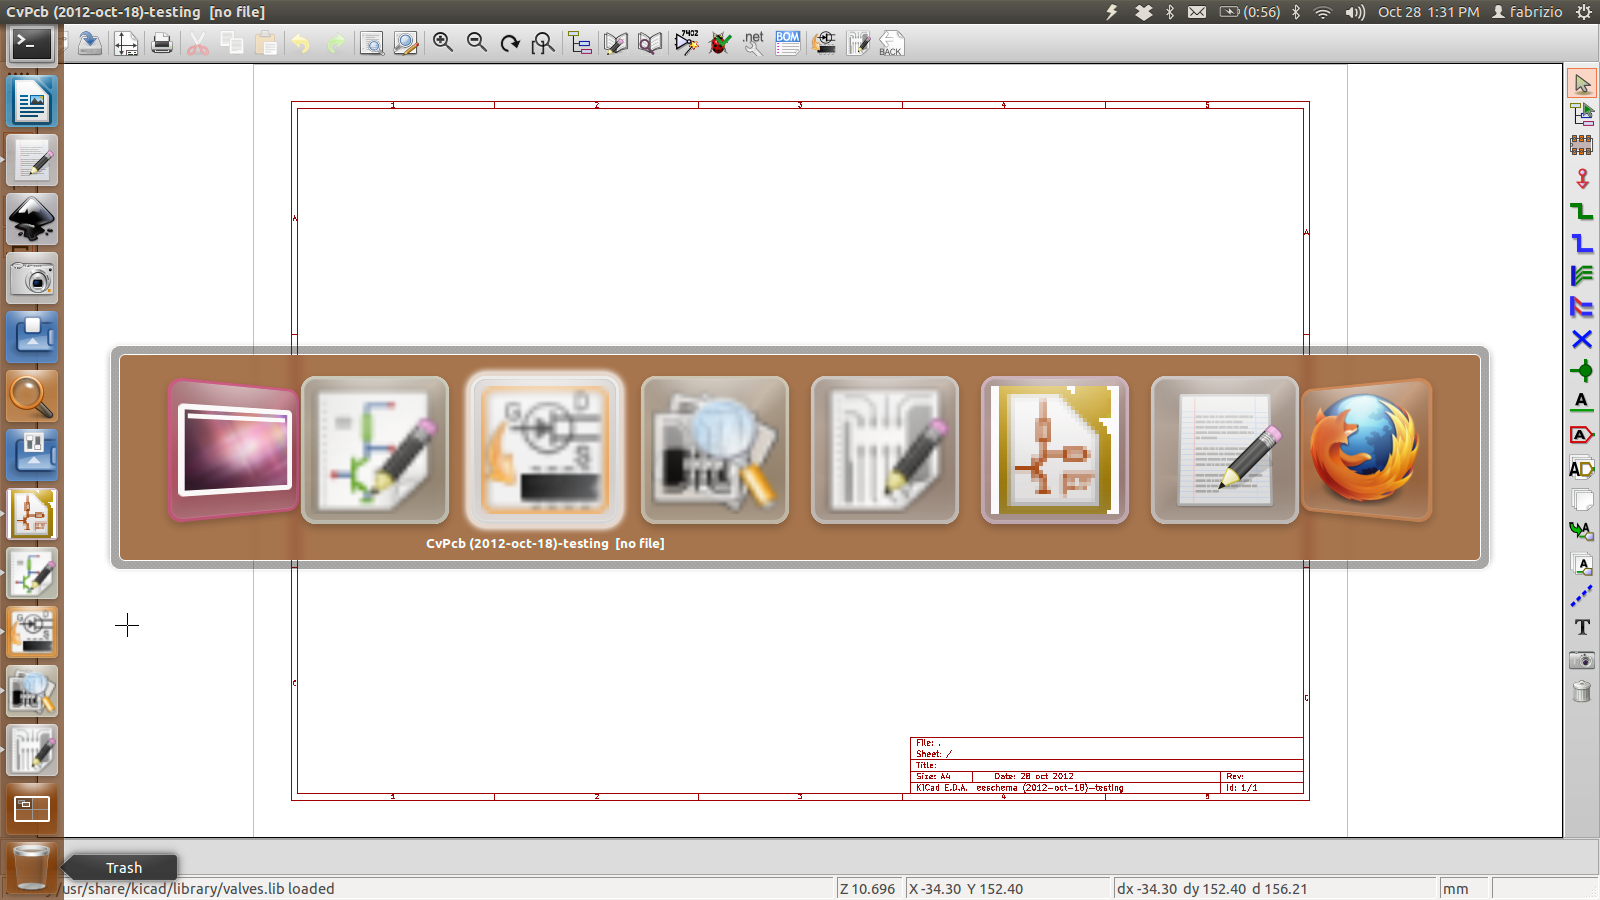Choose the navigate hierarchy tool in the right toolbar

click(1582, 114)
